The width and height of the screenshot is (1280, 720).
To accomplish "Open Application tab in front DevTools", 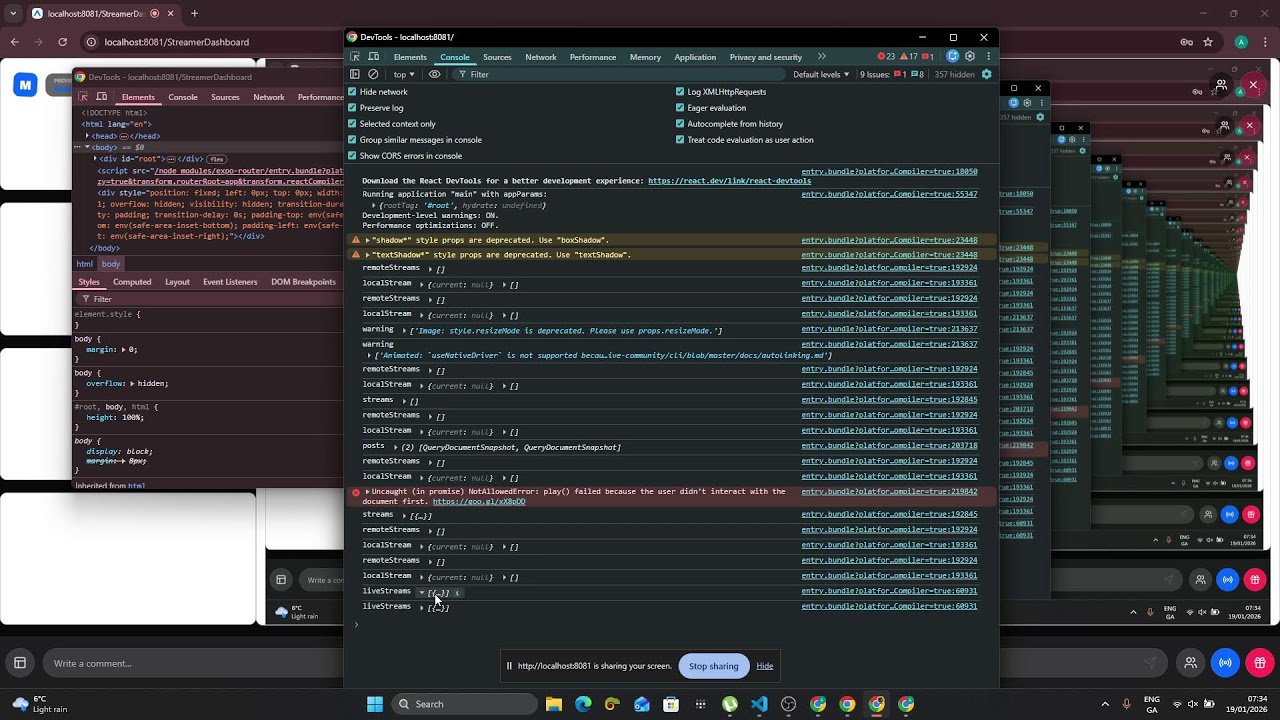I will click(695, 57).
